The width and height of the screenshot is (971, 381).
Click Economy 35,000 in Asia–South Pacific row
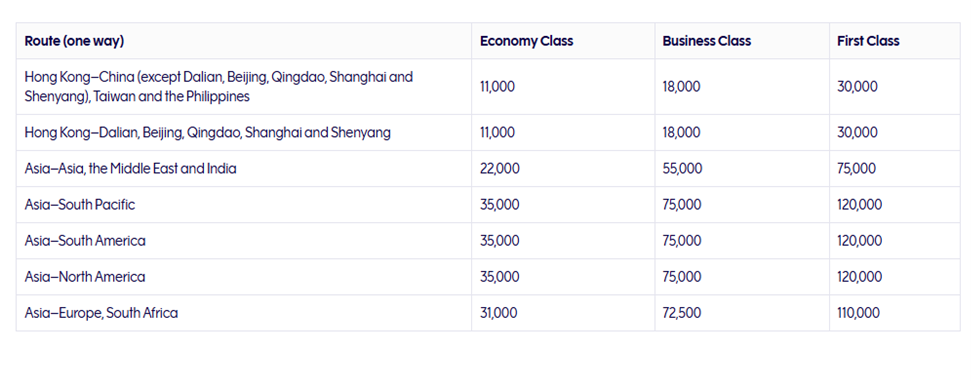click(500, 204)
